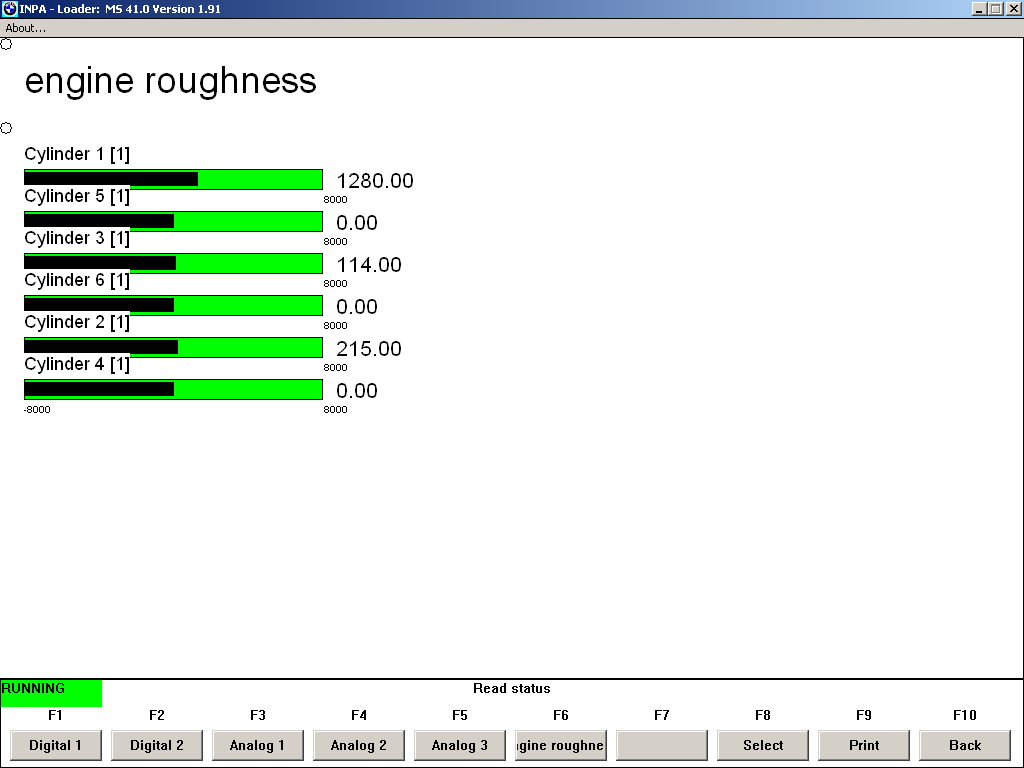Screen dimensions: 1024x768
Task: Select the Cylinder 3 roughness bar
Action: tap(173, 263)
